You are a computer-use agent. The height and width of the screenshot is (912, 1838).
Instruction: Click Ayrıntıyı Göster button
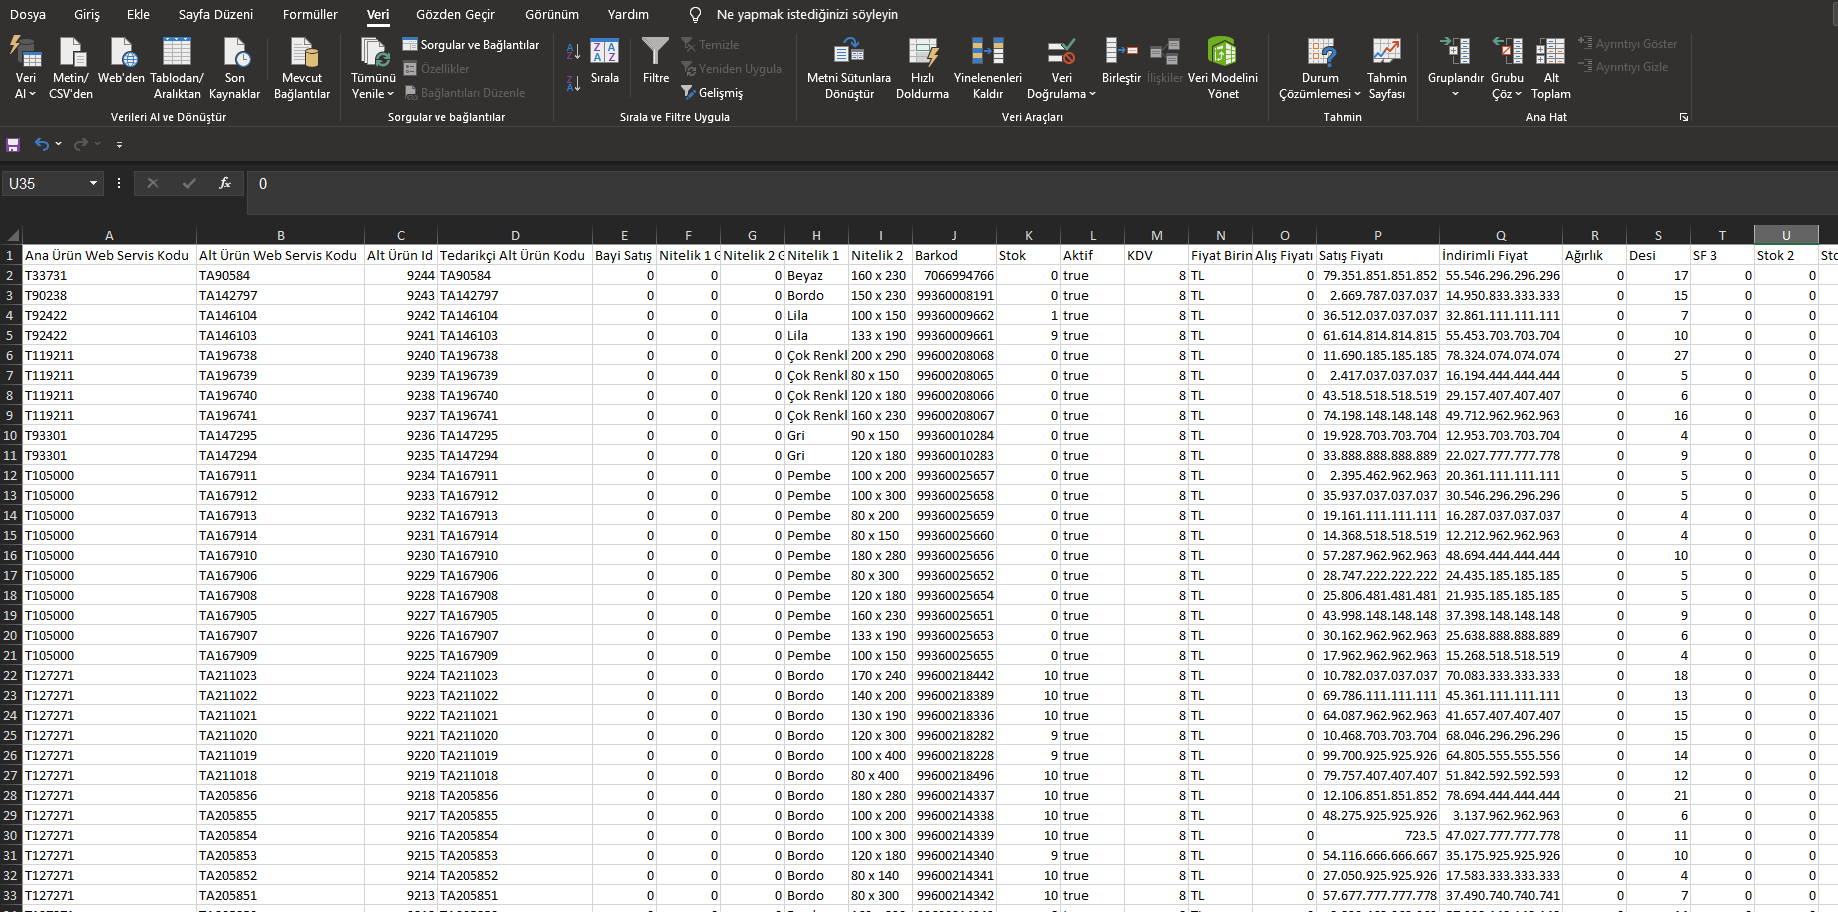1627,44
